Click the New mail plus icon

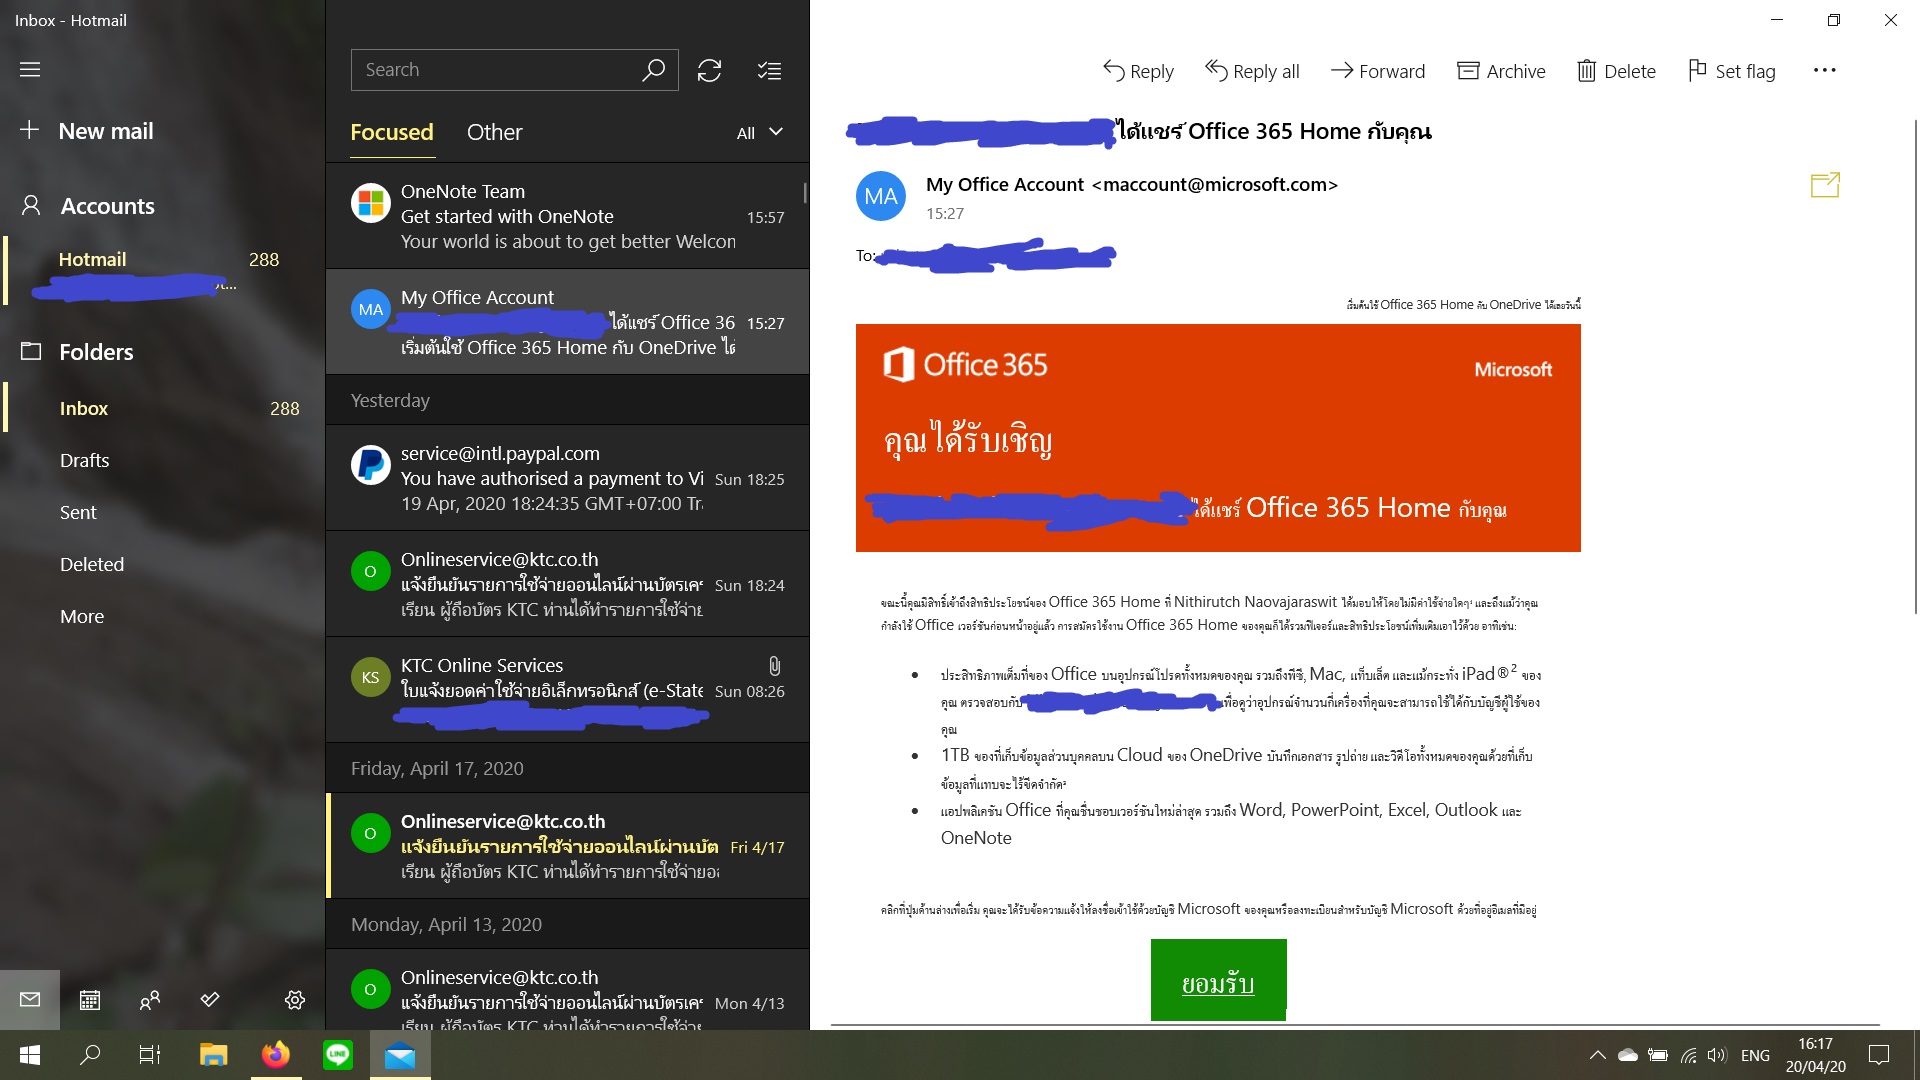pyautogui.click(x=30, y=130)
